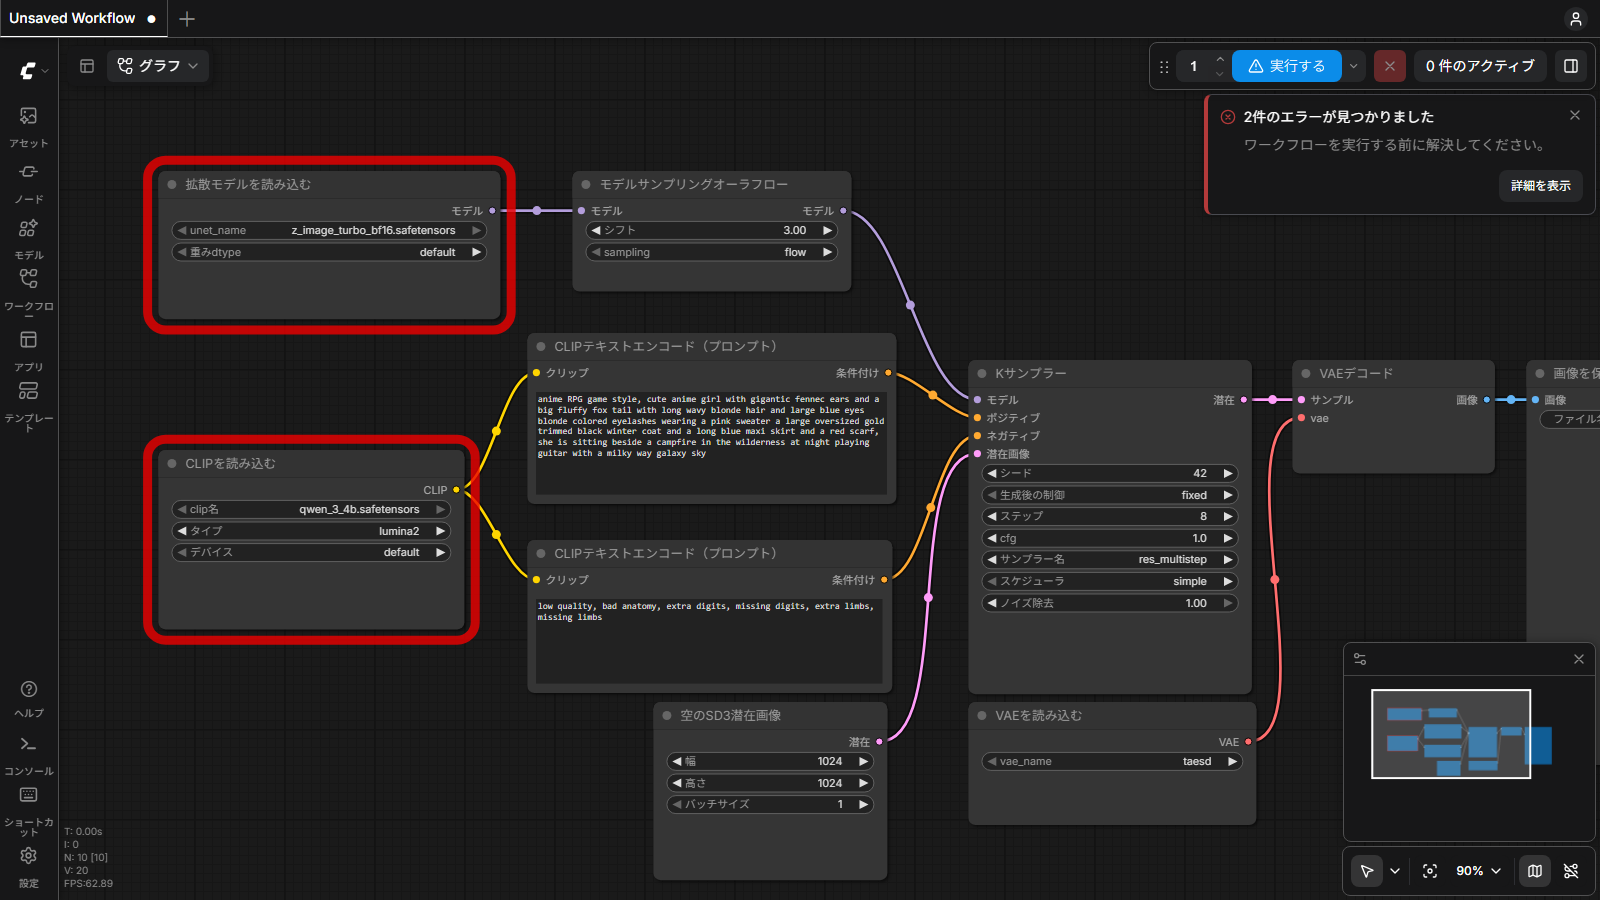Viewport: 1600px width, 900px height.
Task: Click fit-view icon in bottom toolbar
Action: [x=1430, y=871]
